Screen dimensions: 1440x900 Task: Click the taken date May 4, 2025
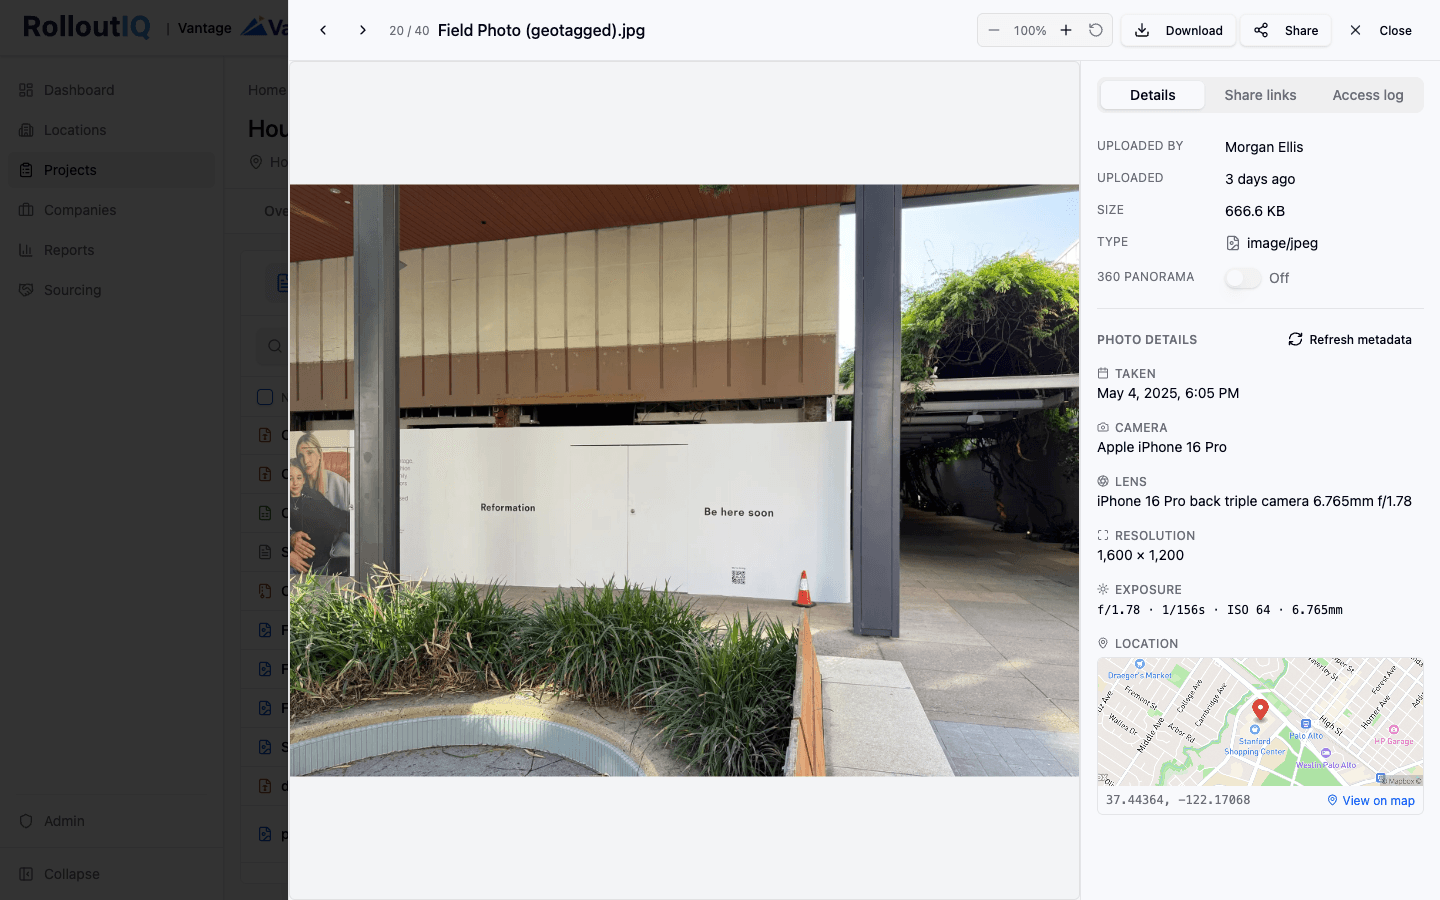click(1168, 393)
